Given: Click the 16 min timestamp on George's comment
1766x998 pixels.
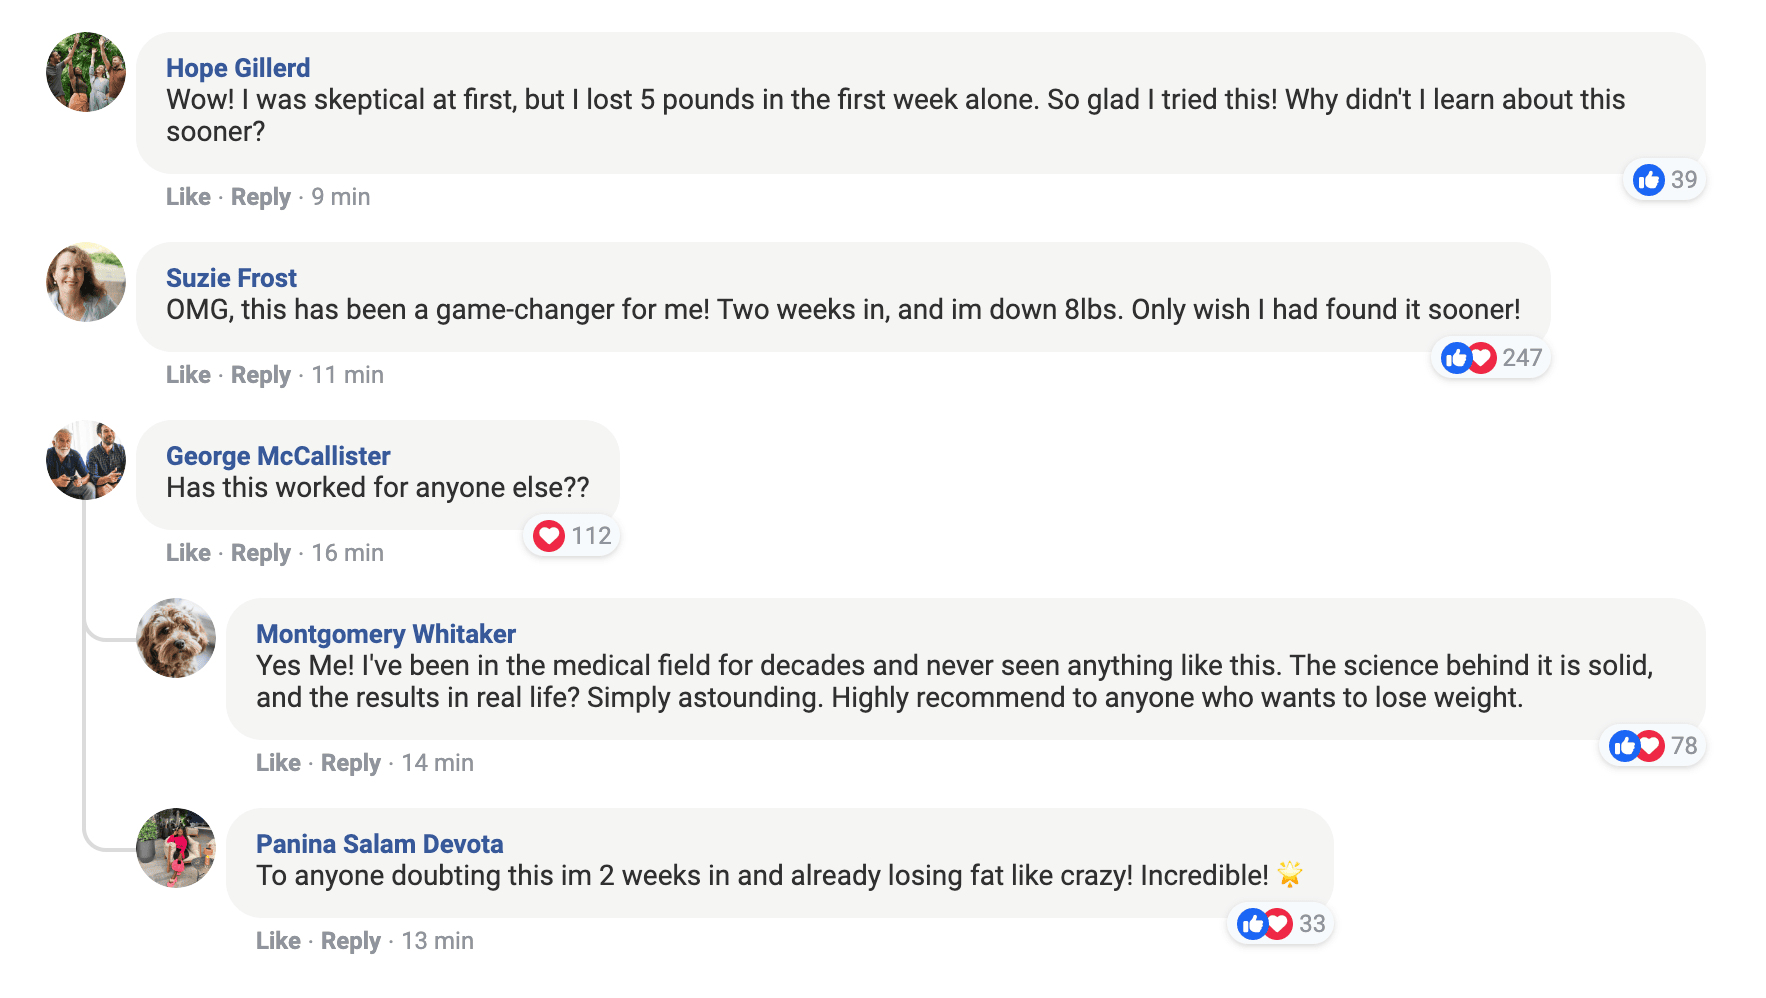Looking at the screenshot, I should (x=347, y=553).
